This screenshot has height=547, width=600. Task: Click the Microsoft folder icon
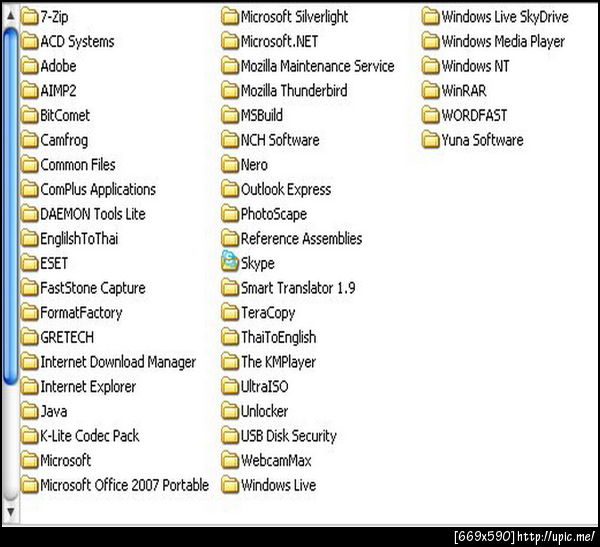pyautogui.click(x=29, y=460)
